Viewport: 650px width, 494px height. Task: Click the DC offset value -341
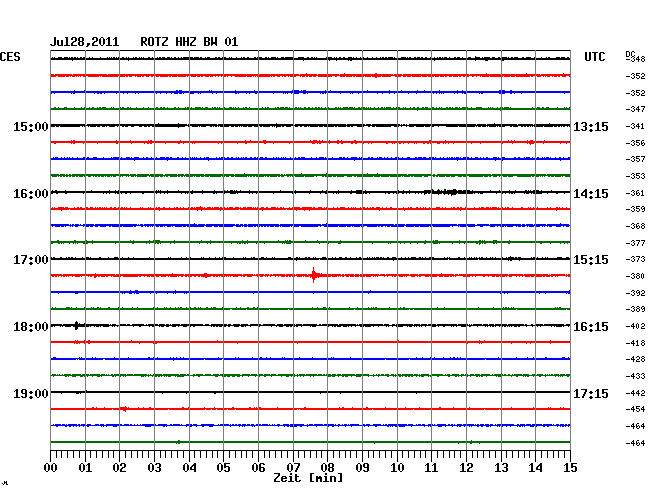(635, 126)
